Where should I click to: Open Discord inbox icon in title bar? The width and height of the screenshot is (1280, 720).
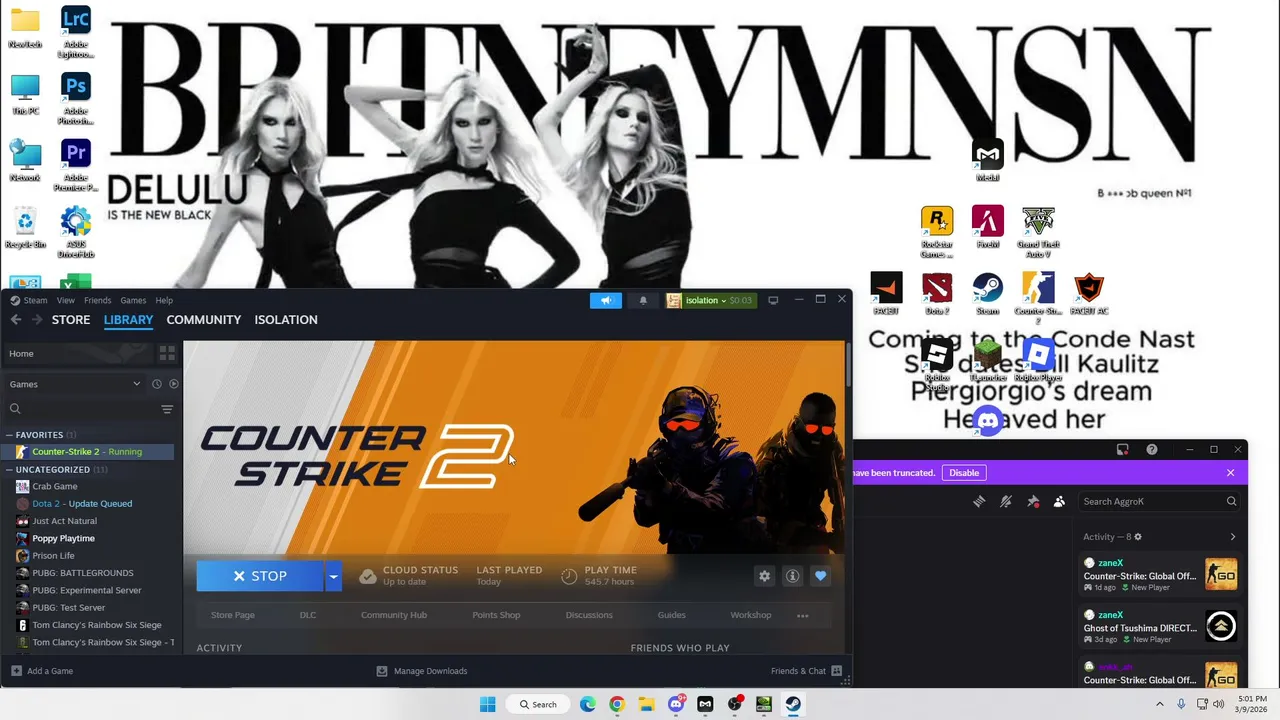tap(1123, 450)
